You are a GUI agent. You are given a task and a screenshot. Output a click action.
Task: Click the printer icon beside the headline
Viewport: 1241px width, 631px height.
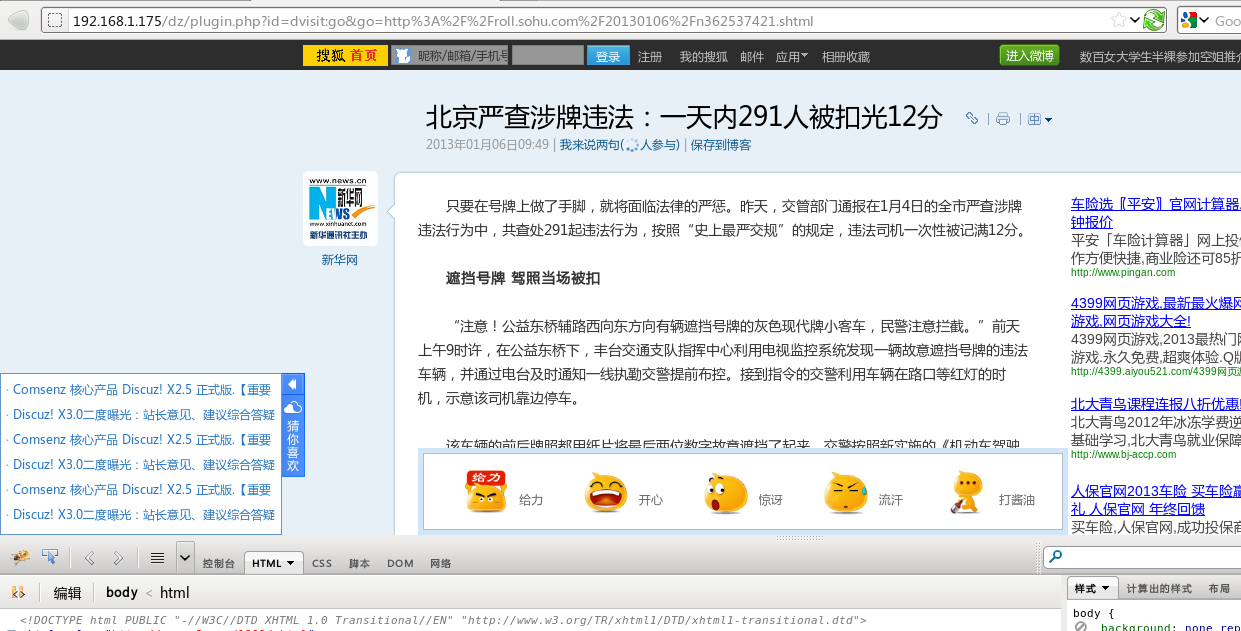[1003, 119]
